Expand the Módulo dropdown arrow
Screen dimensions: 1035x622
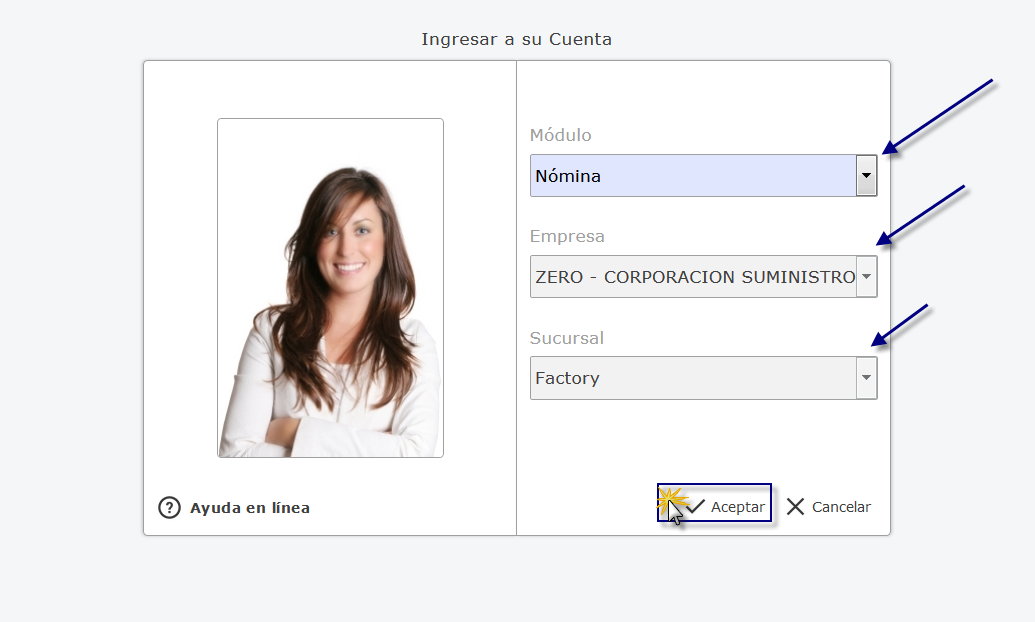(x=866, y=176)
